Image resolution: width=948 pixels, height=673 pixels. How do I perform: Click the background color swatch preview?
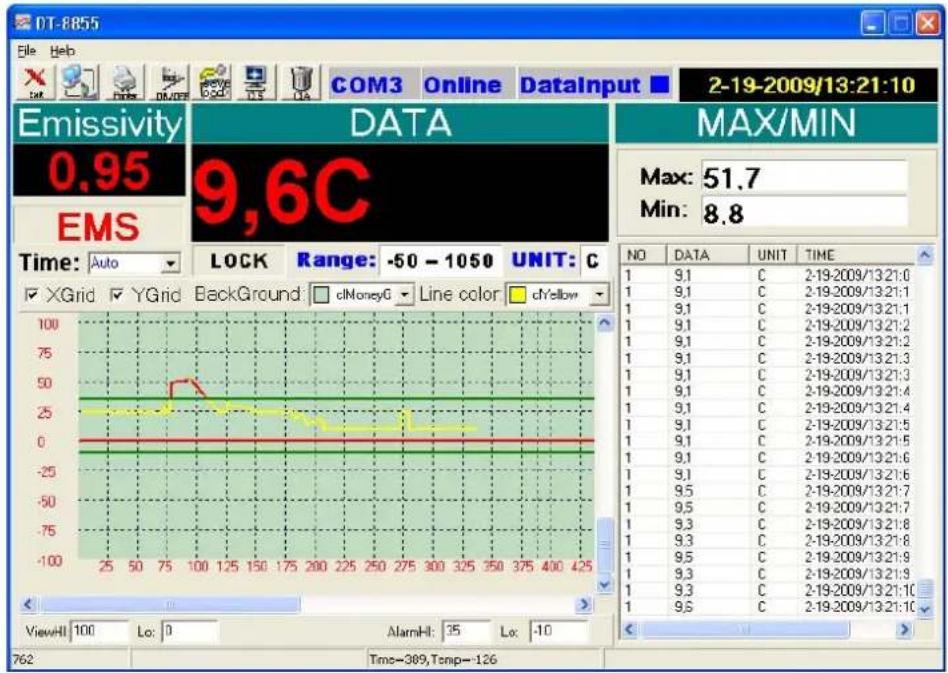322,295
